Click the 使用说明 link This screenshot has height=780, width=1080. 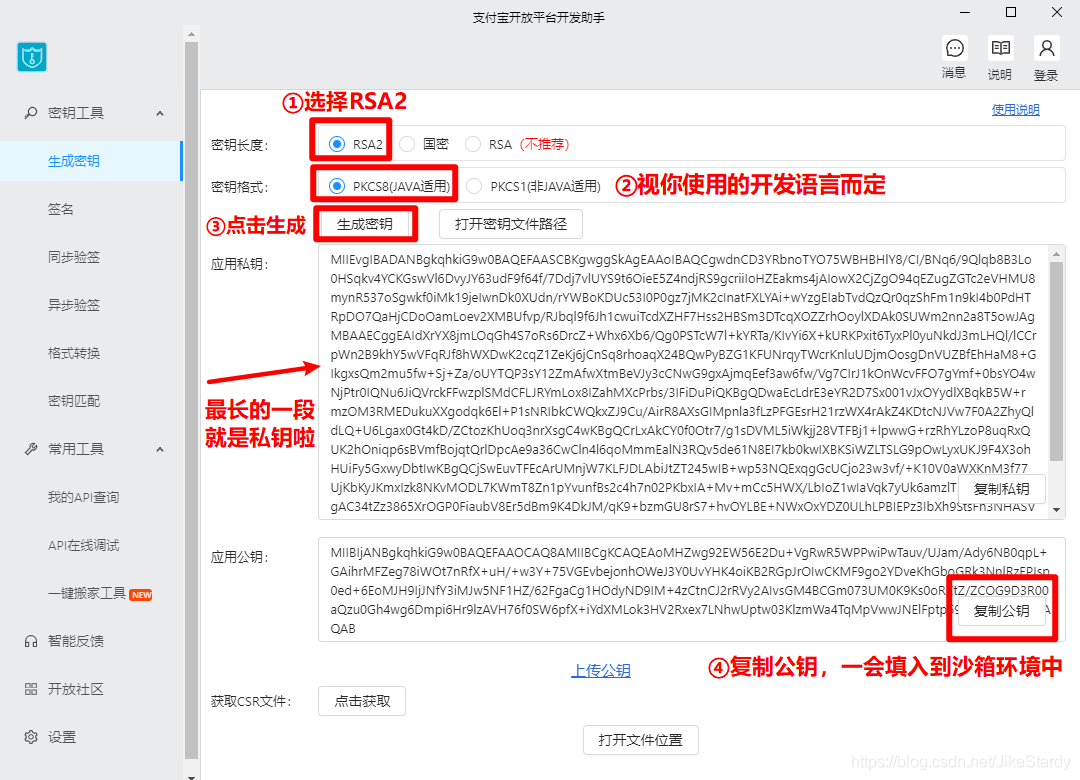[1015, 110]
